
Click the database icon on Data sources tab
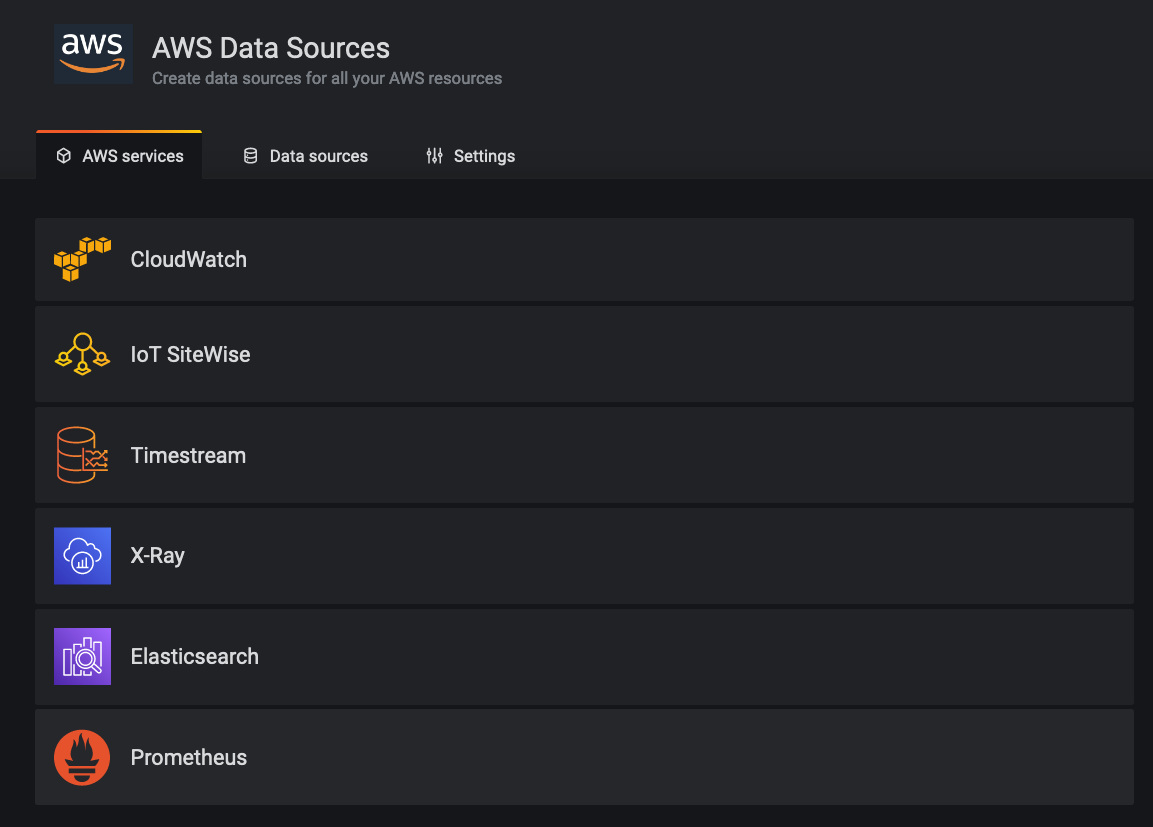coord(251,156)
